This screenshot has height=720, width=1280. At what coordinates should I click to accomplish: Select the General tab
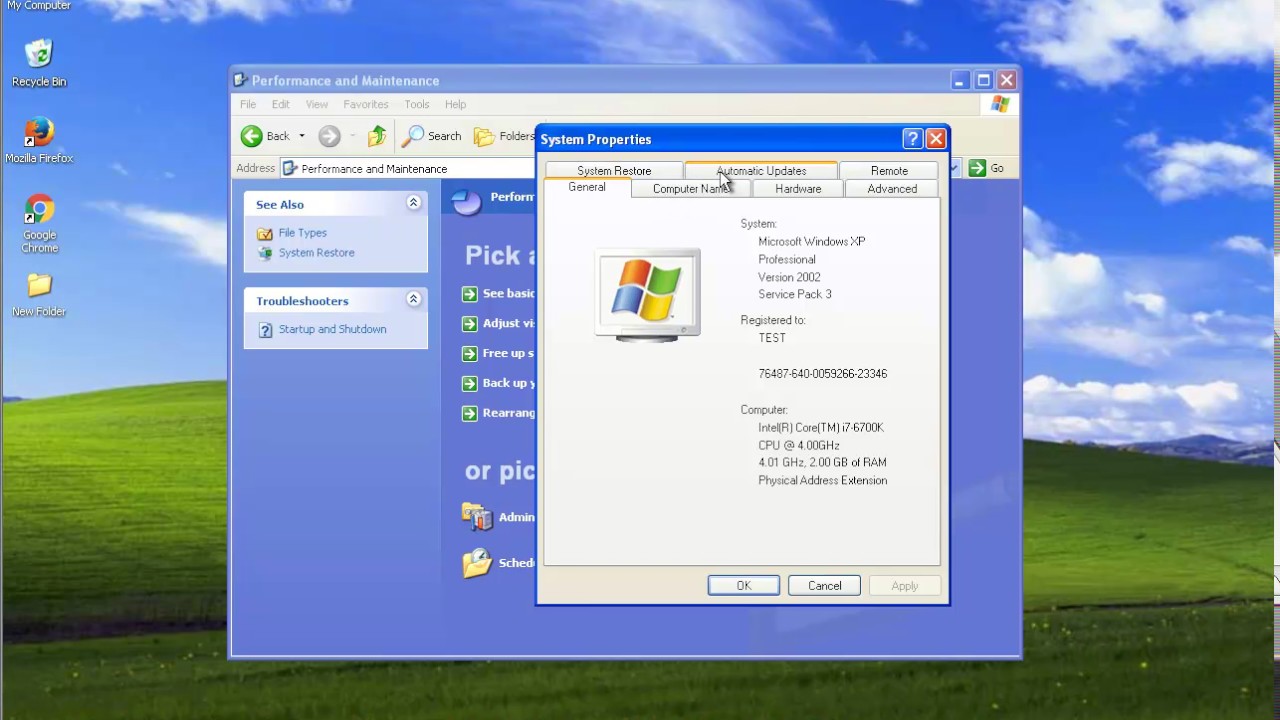pos(587,187)
